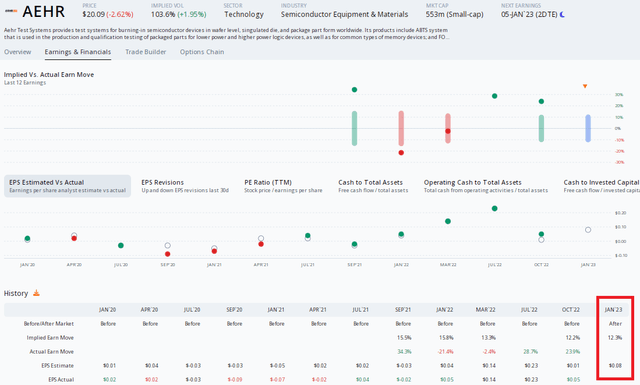Viewport: 640px width, 385px height.
Task: Select the EPS Revisions metric
Action: [x=185, y=186]
